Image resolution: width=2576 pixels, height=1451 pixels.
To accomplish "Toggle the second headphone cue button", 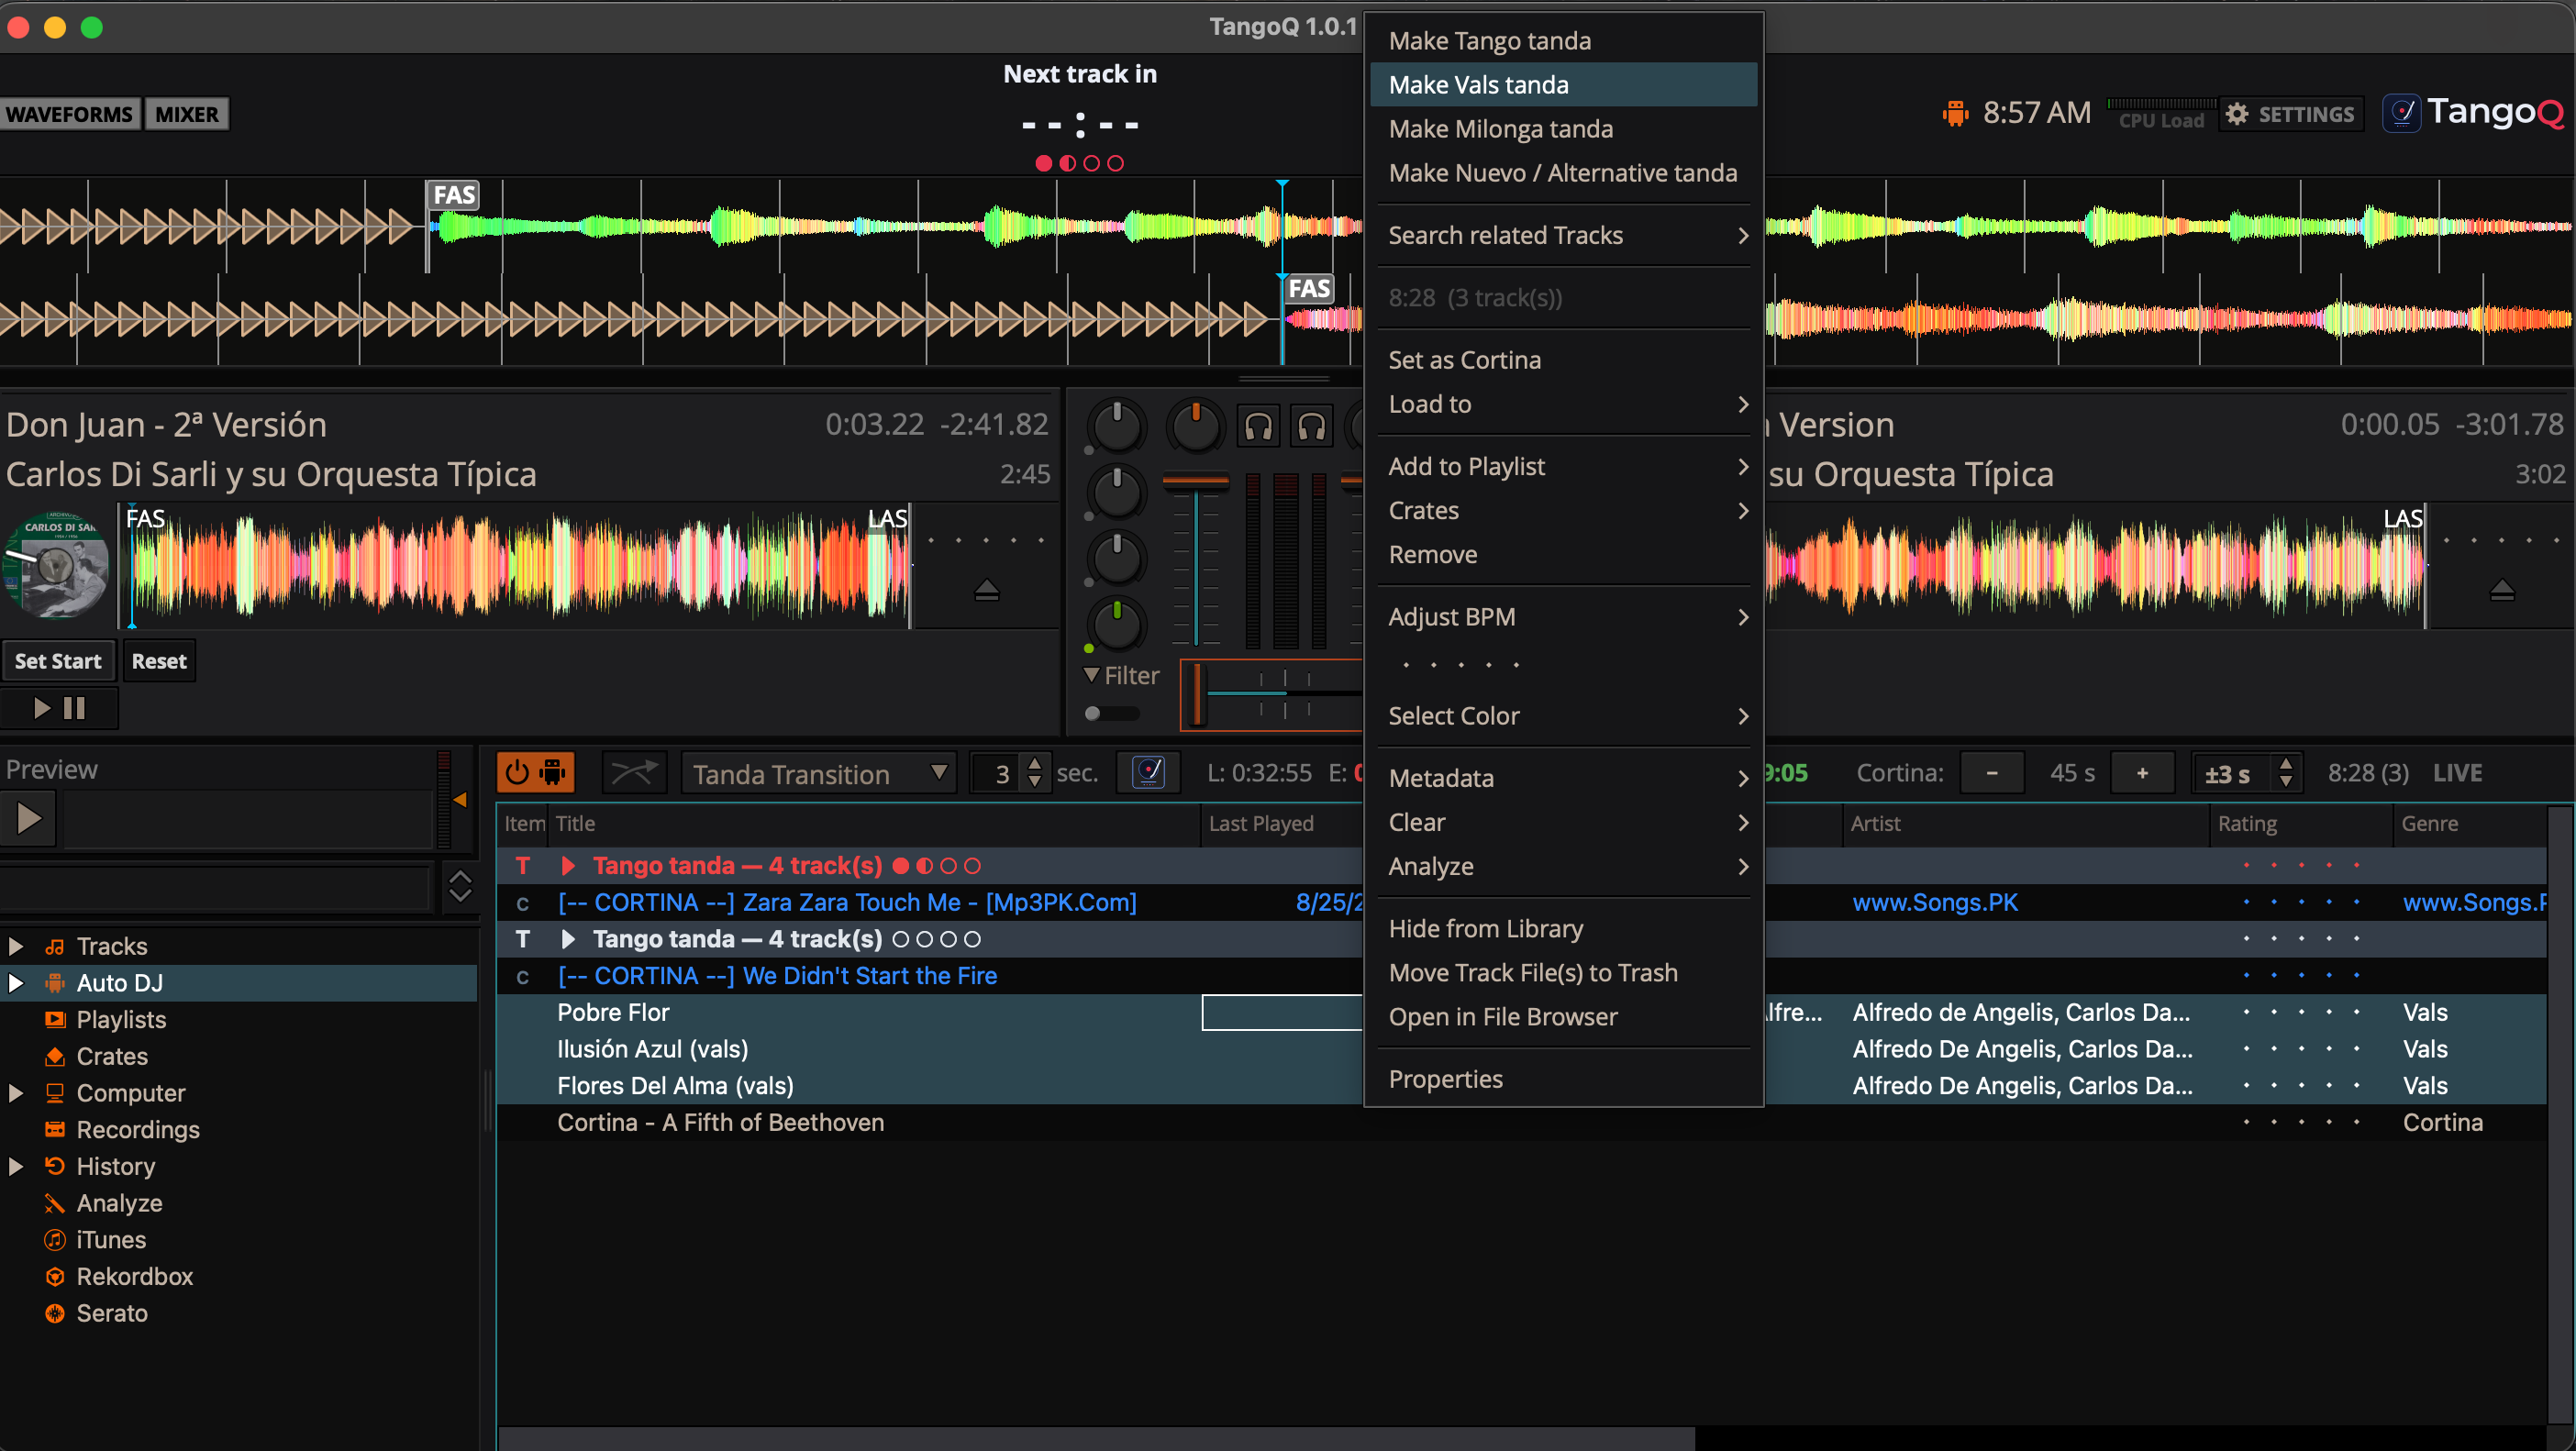I will pyautogui.click(x=1311, y=427).
